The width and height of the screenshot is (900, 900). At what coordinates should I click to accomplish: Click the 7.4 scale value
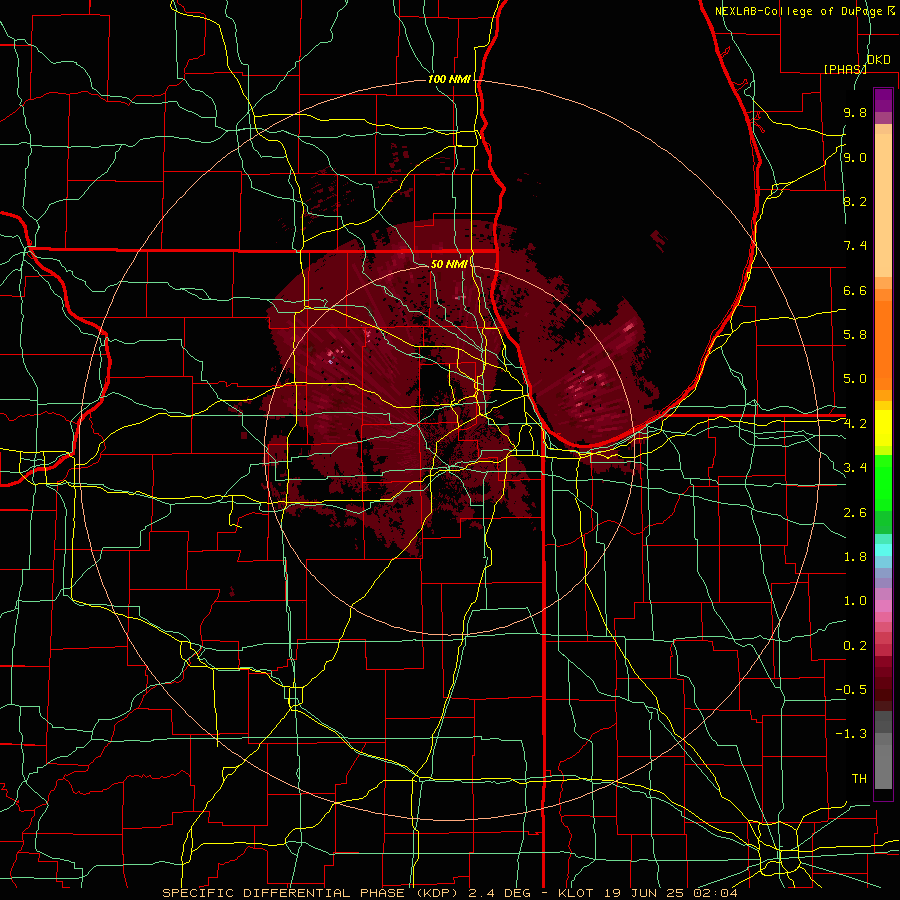click(x=855, y=246)
